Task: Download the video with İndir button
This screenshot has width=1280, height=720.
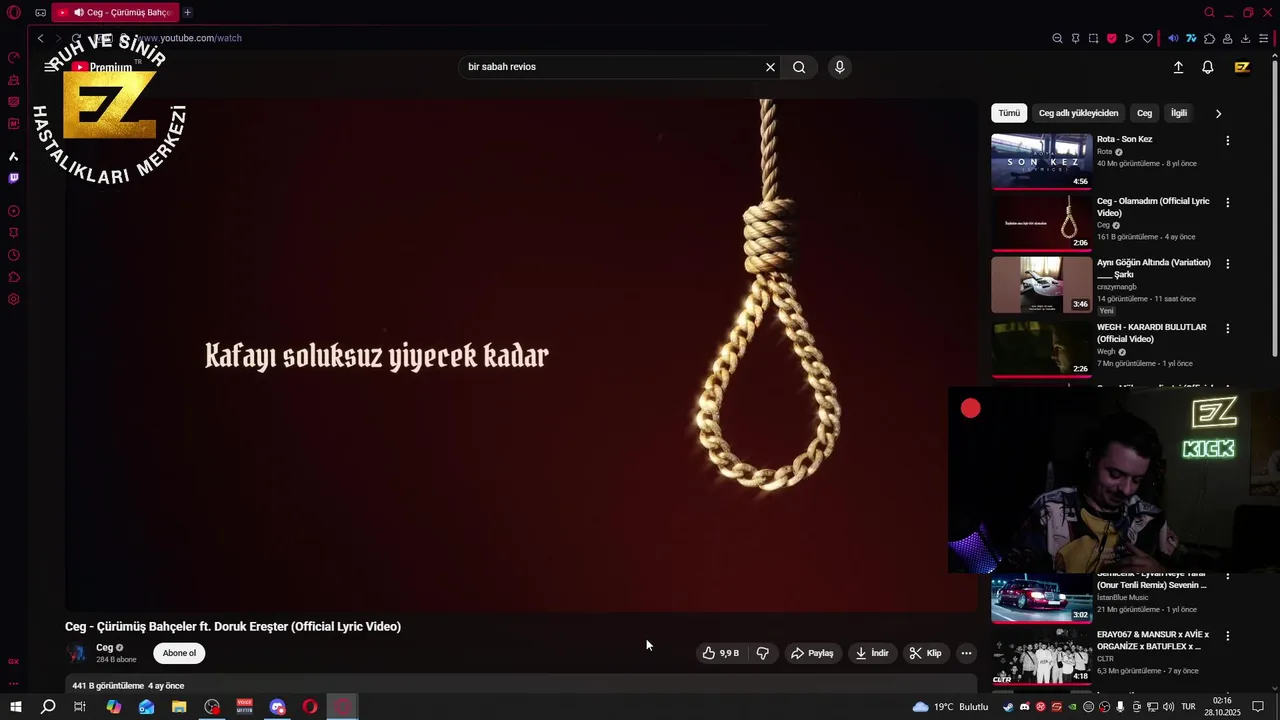Action: point(871,653)
